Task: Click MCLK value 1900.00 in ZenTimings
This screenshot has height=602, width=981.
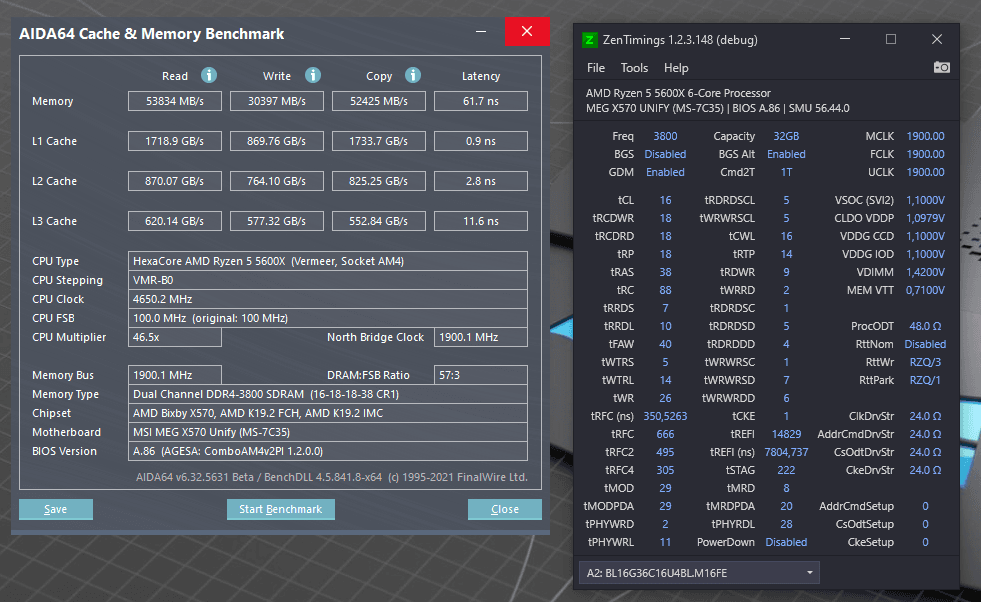Action: pos(925,136)
